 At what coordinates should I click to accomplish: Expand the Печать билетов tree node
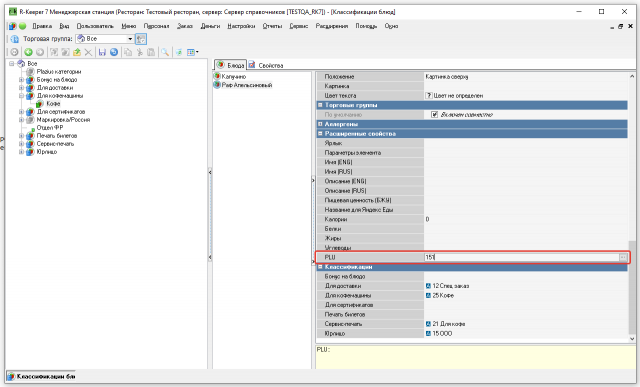click(22, 136)
